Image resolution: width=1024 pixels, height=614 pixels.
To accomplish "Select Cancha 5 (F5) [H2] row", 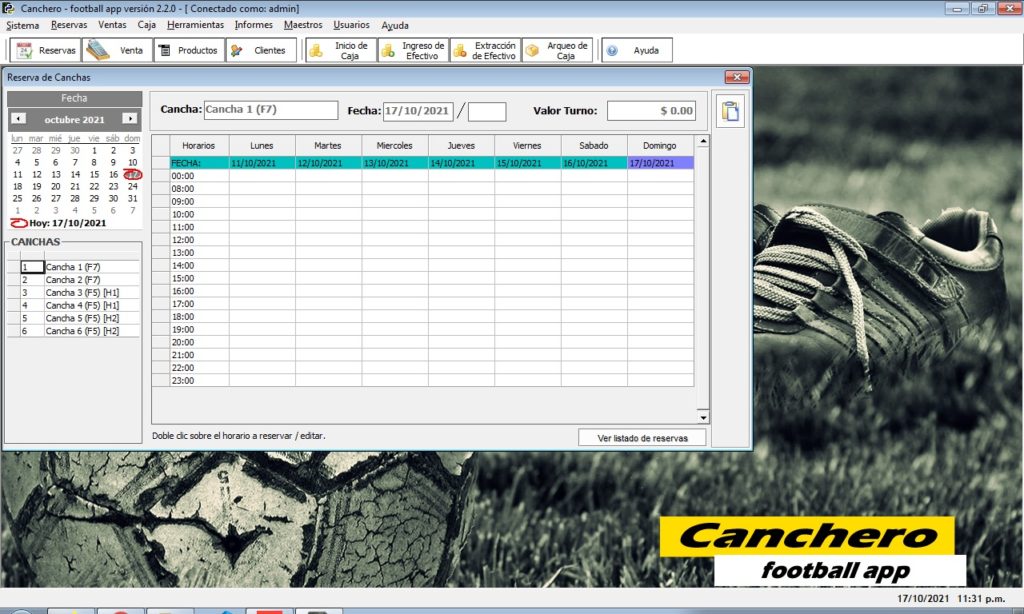I will coord(73,318).
